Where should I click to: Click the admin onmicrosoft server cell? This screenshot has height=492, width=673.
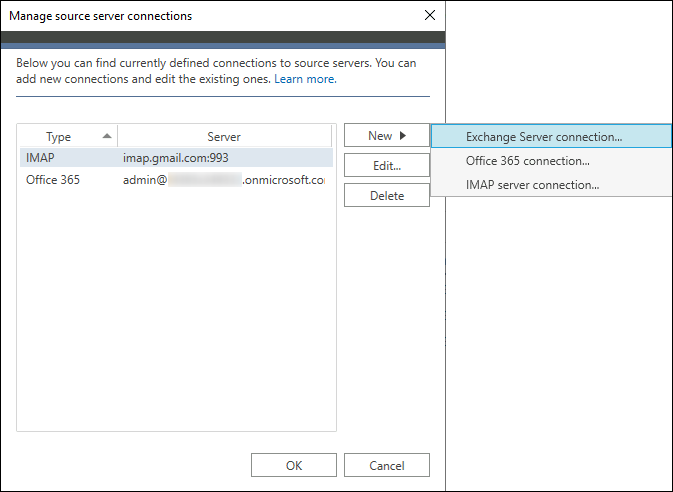(x=224, y=179)
